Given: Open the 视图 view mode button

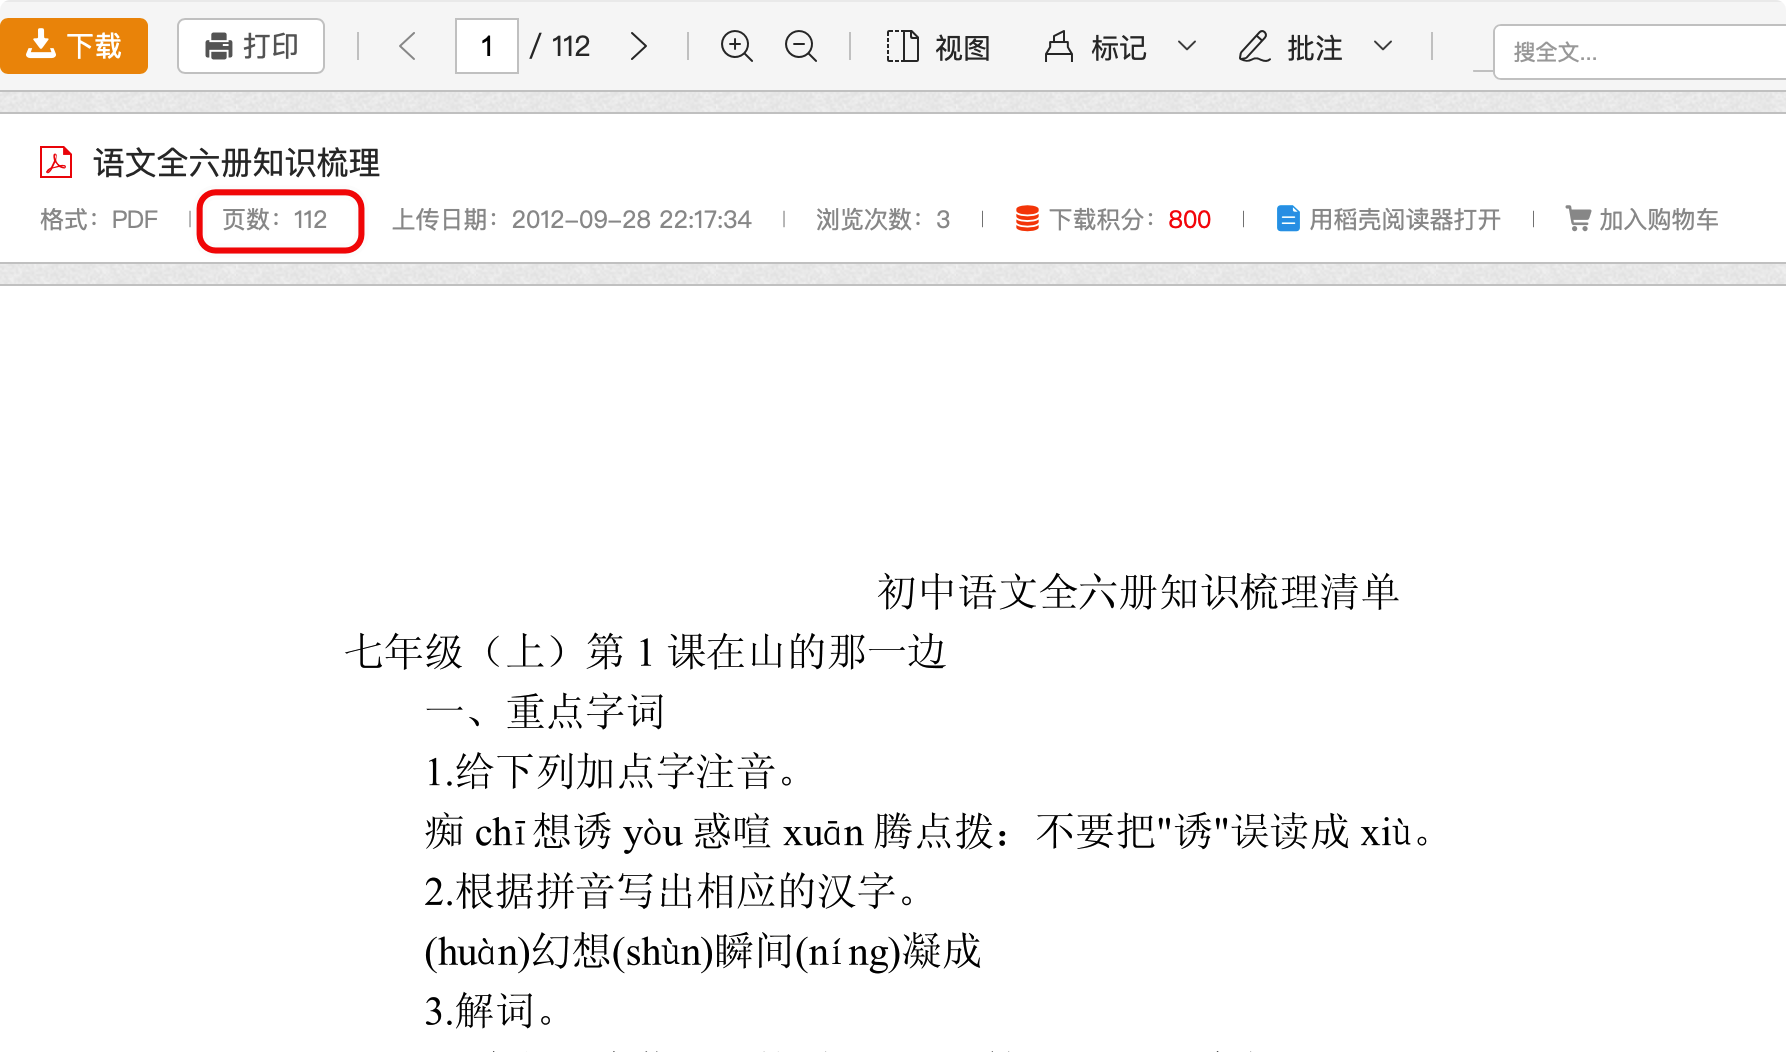Looking at the screenshot, I should 938,47.
